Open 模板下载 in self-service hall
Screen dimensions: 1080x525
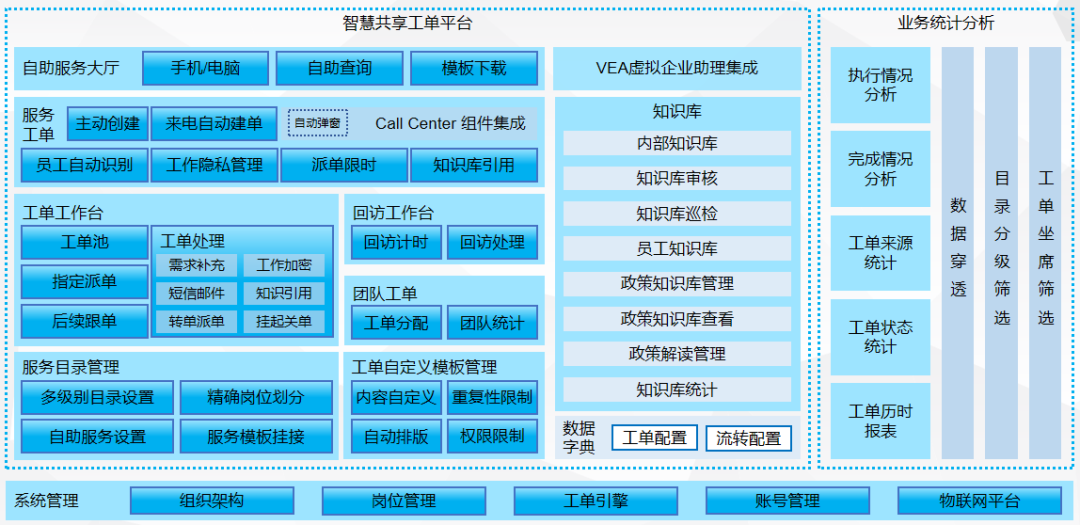(x=473, y=69)
